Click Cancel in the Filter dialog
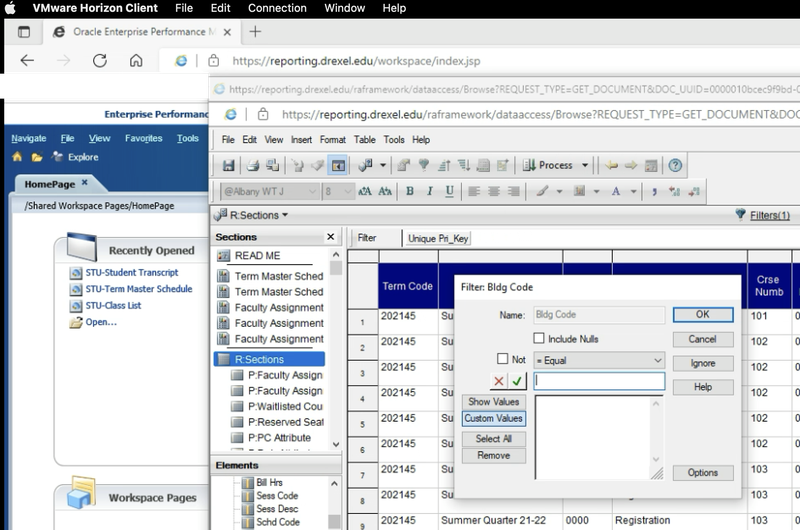This screenshot has height=530, width=800. point(703,339)
